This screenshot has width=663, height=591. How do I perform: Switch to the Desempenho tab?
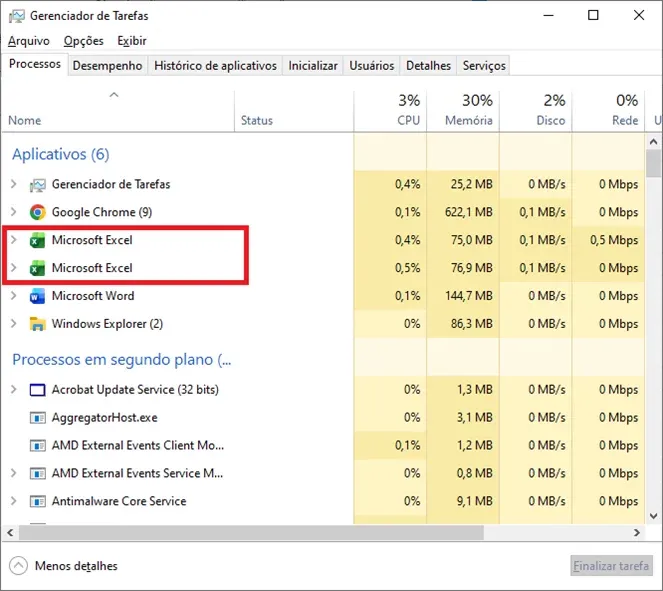107,66
